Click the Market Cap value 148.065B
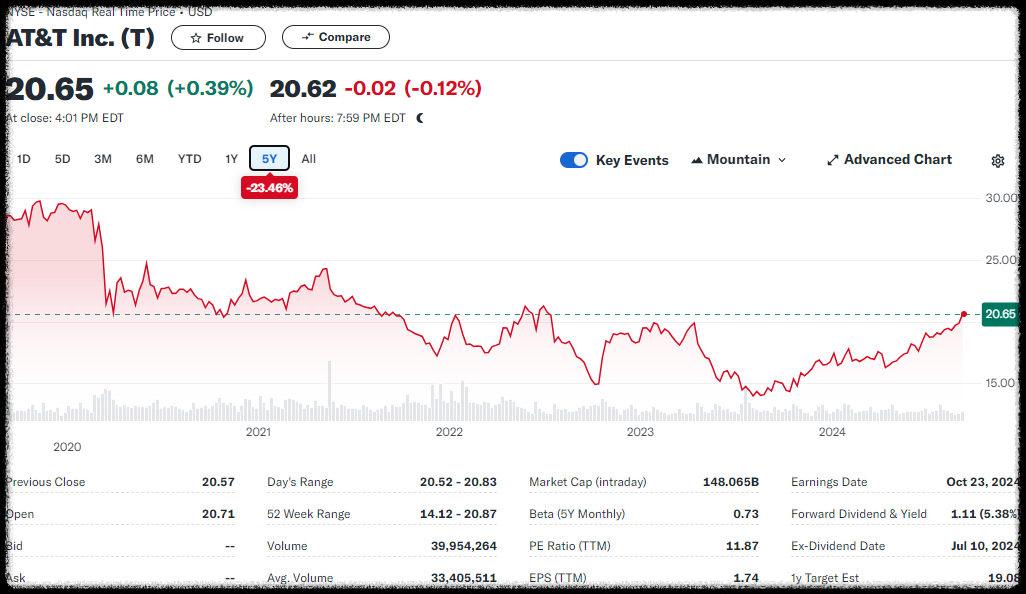The height and width of the screenshot is (594, 1026). click(731, 482)
